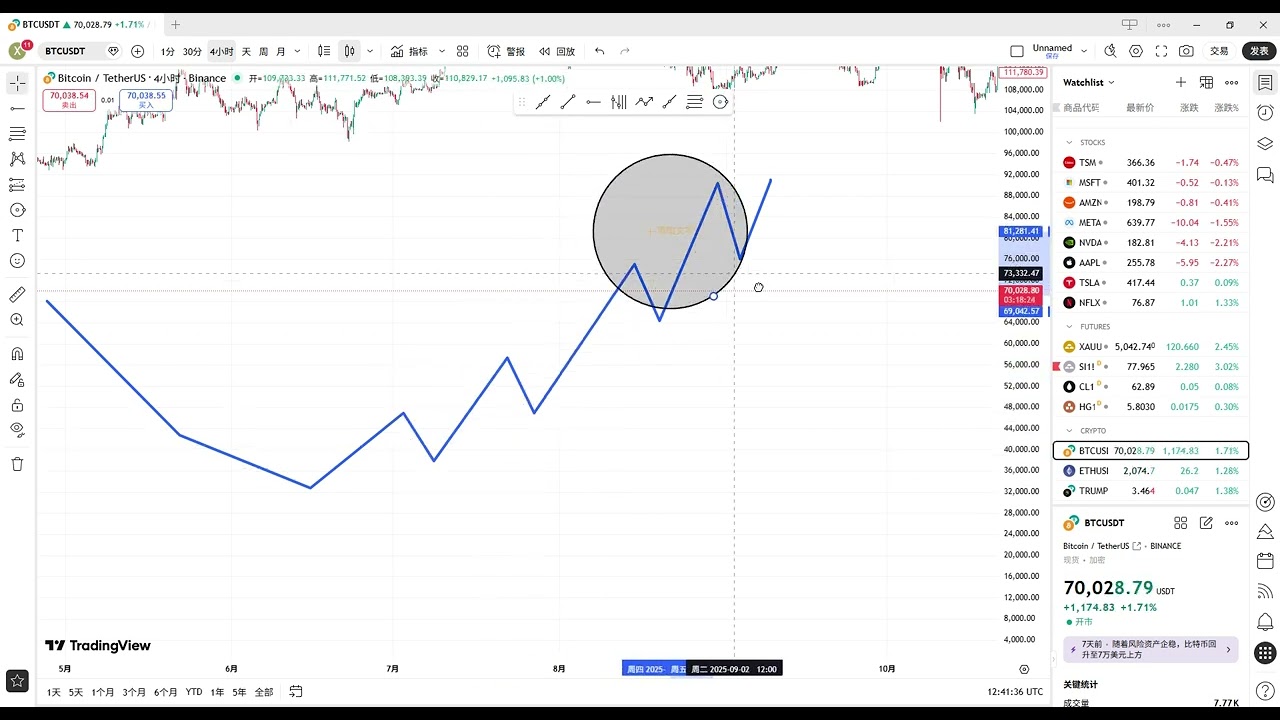Activate the zoom in tool
The width and height of the screenshot is (1280, 720).
[x=17, y=320]
